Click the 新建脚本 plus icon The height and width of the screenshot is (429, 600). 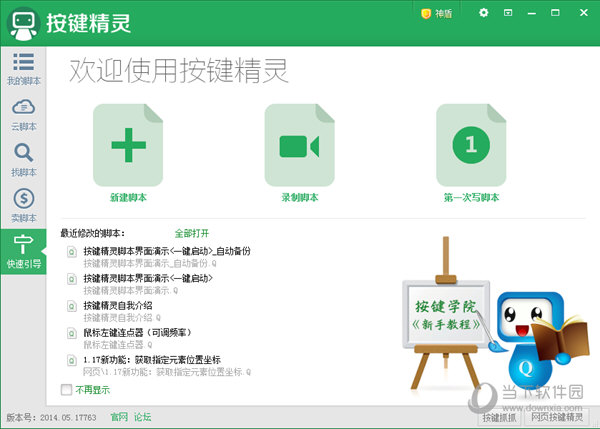(128, 145)
